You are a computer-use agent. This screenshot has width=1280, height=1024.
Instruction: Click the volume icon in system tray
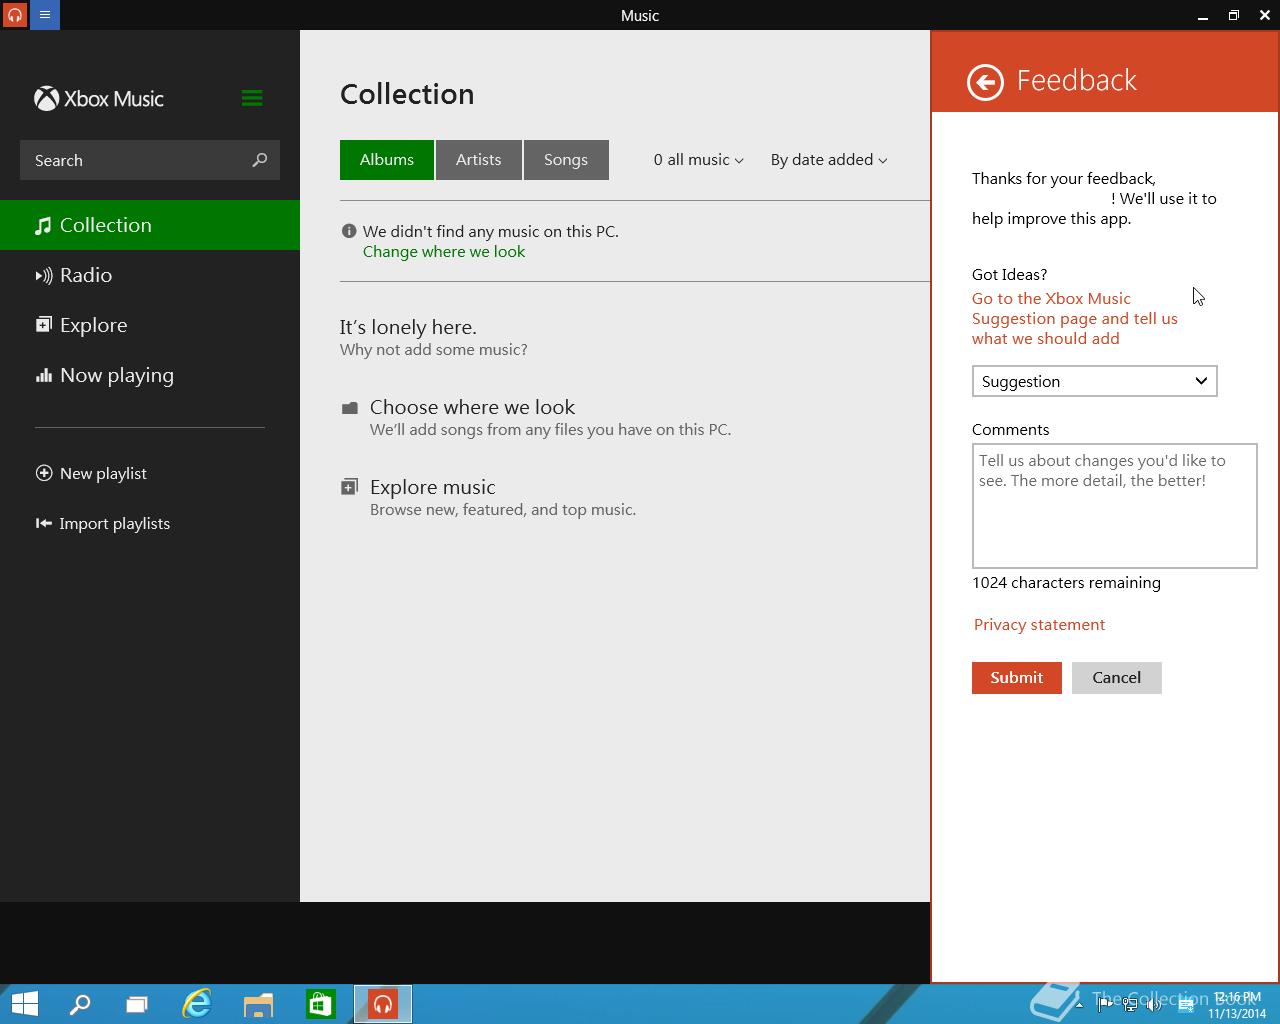click(x=1156, y=1005)
